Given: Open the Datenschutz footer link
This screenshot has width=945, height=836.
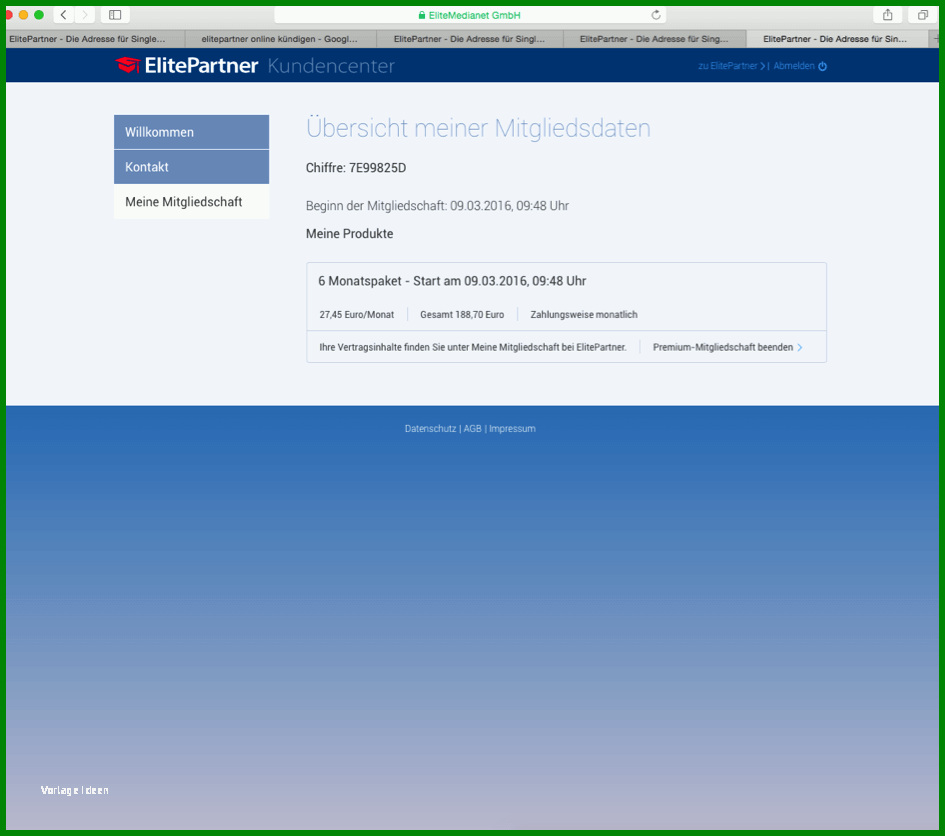Looking at the screenshot, I should coord(430,429).
